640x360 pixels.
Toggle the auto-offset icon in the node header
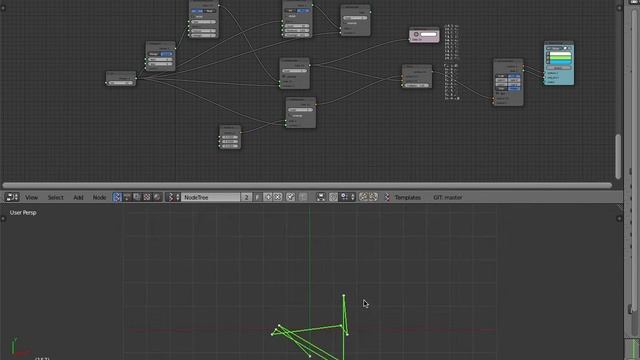[333, 197]
